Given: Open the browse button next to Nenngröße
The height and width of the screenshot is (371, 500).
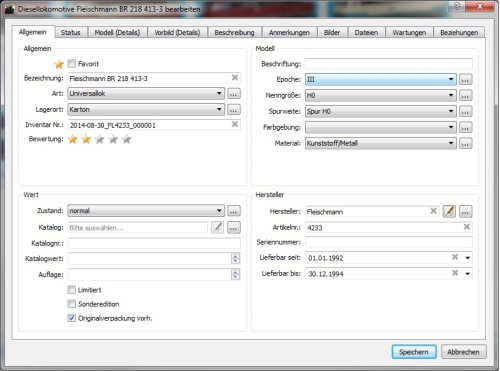Looking at the screenshot, I should 465,96.
